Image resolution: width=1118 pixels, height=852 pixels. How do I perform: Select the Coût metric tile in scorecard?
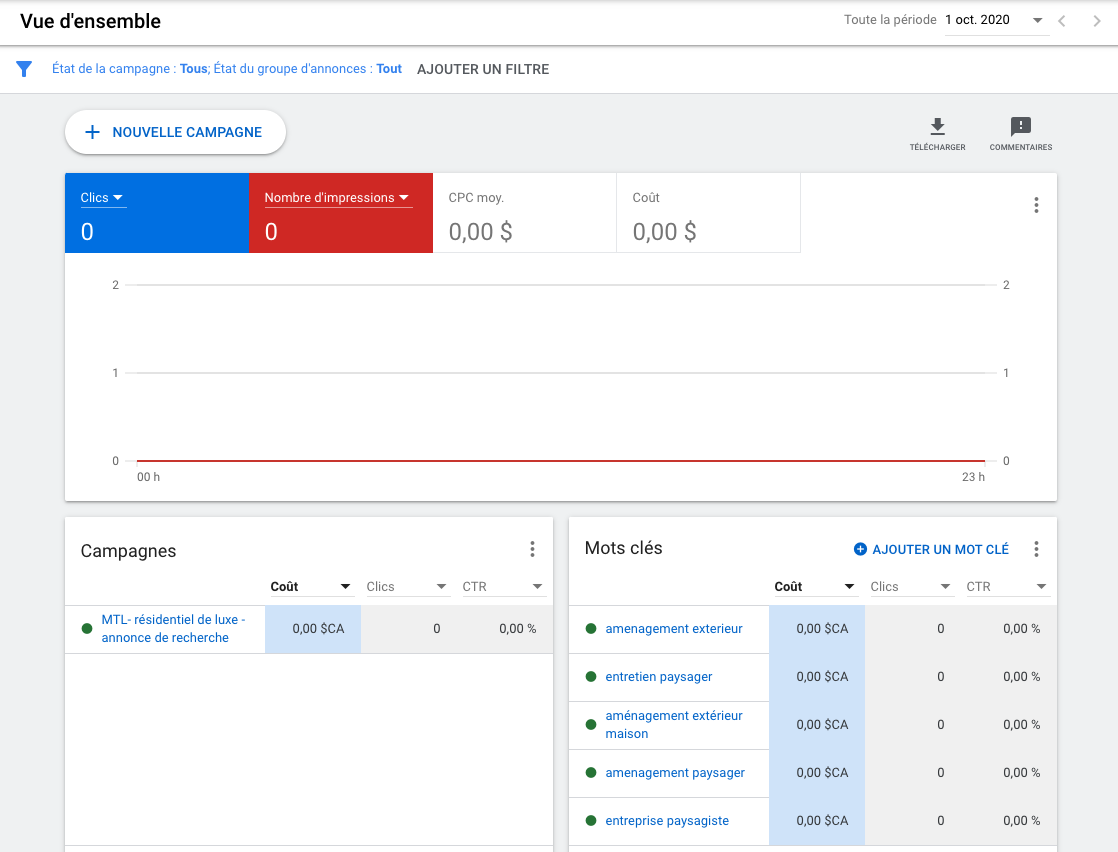tap(709, 213)
